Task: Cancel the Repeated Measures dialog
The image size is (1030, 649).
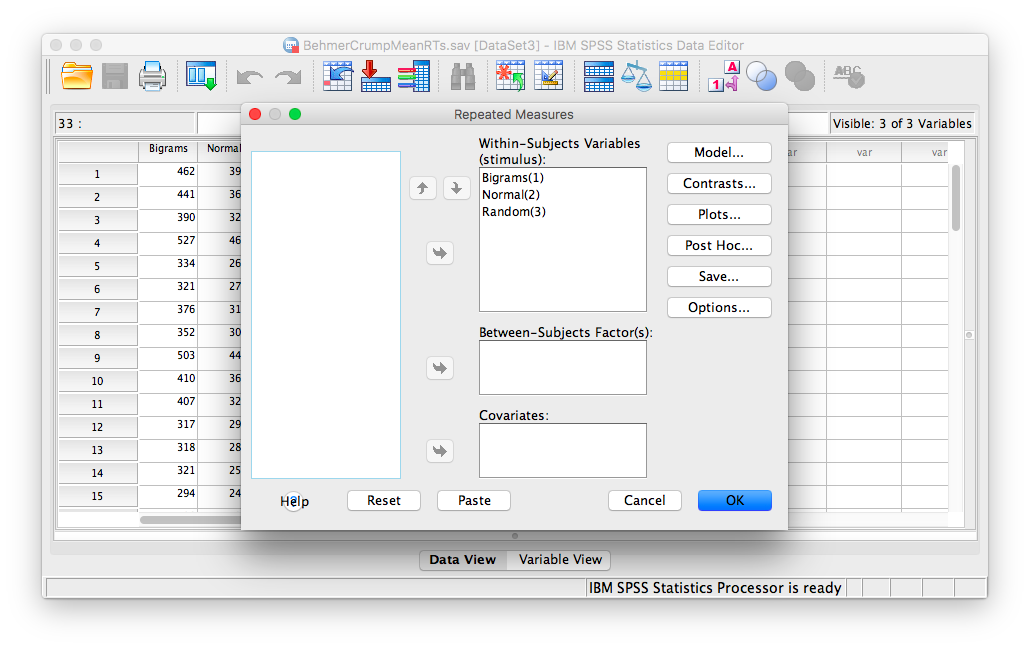Action: click(644, 501)
